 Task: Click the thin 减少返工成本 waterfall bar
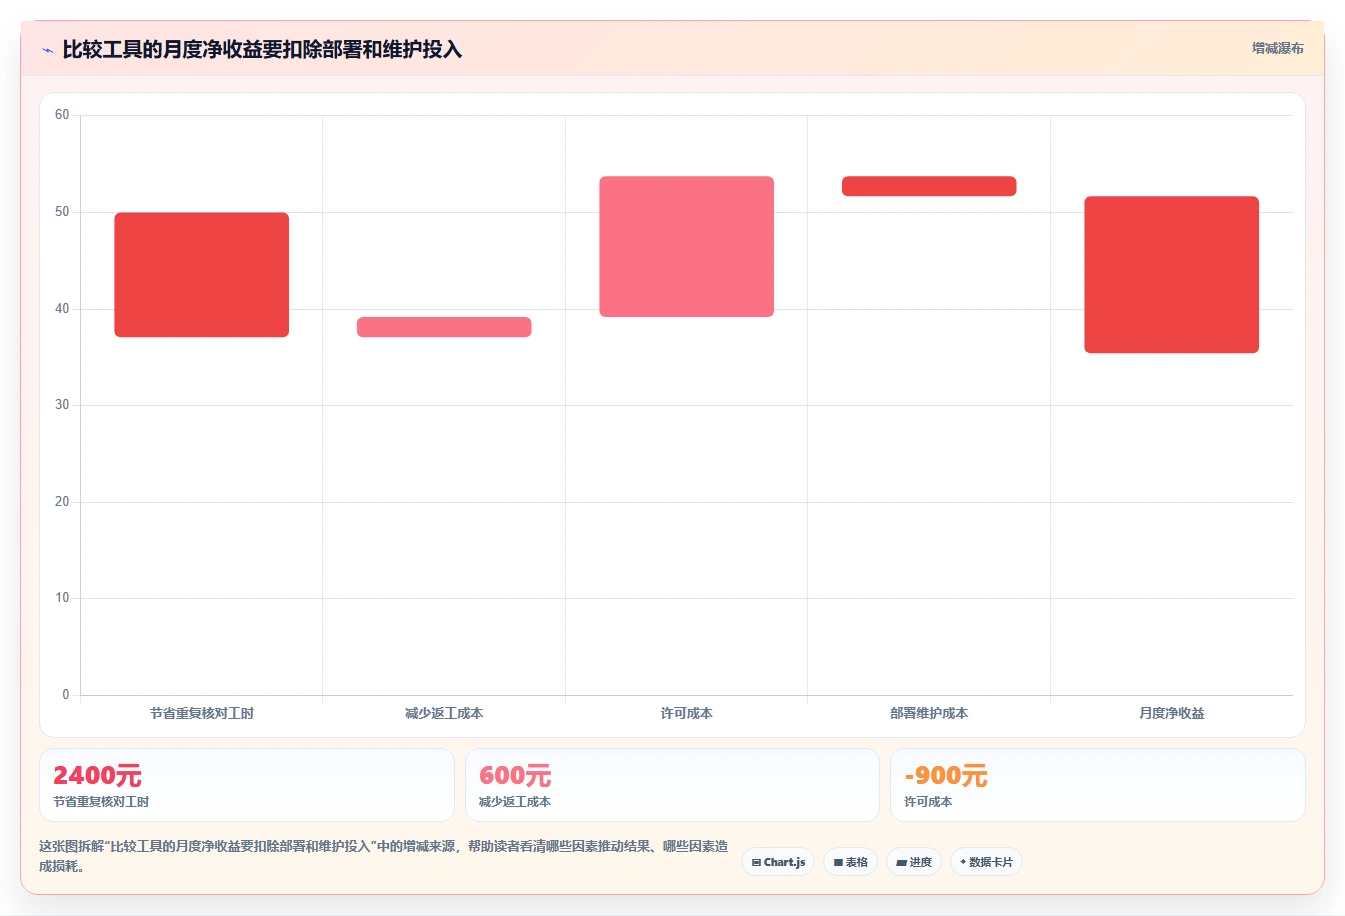point(444,327)
